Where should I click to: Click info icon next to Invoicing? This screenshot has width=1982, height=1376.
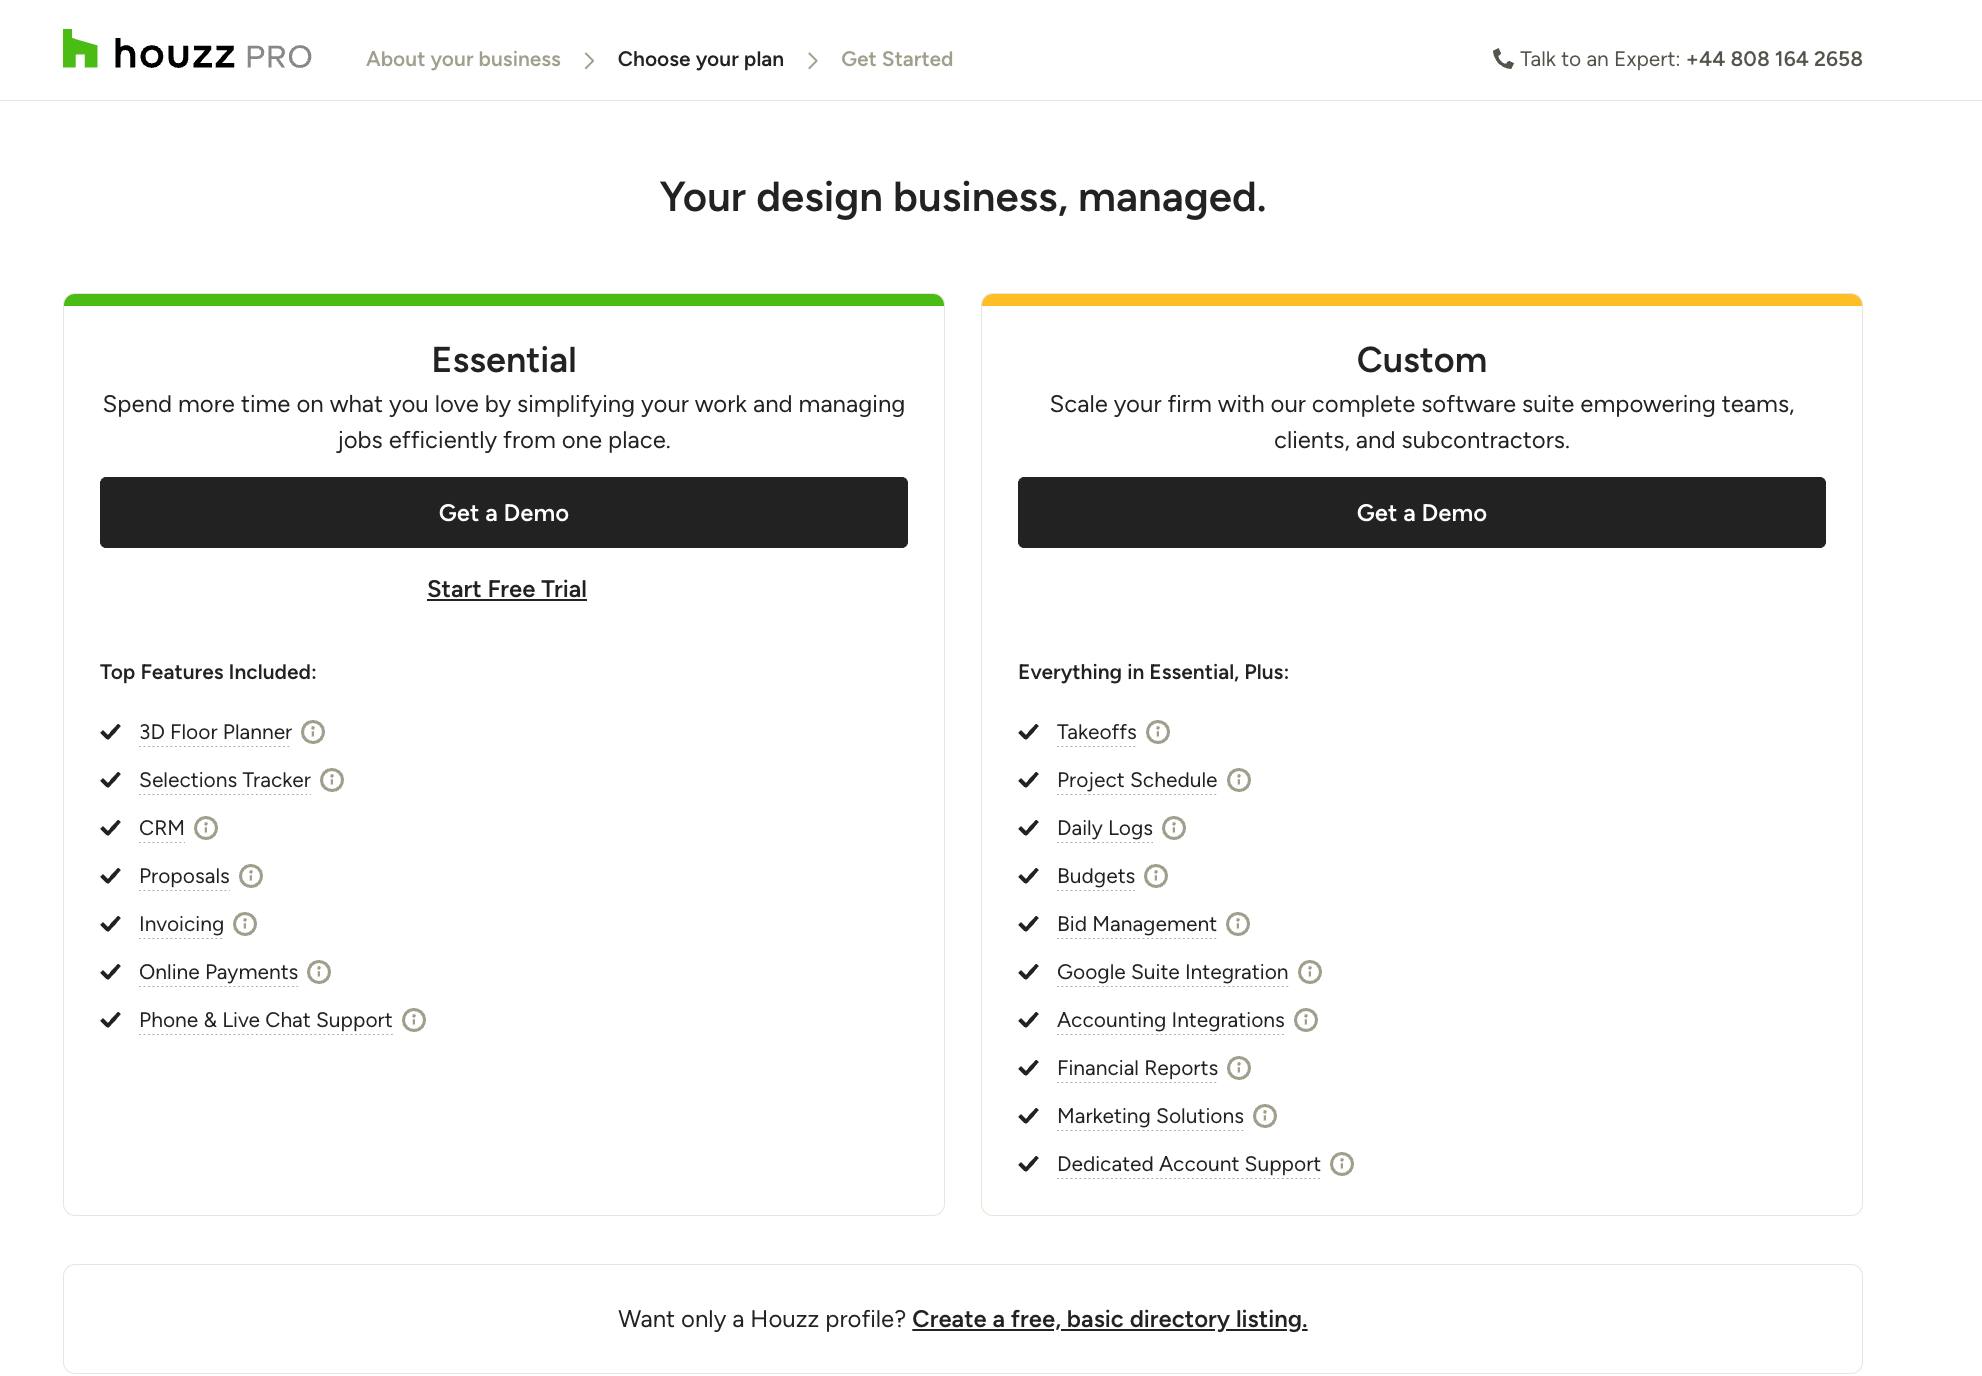click(x=245, y=924)
